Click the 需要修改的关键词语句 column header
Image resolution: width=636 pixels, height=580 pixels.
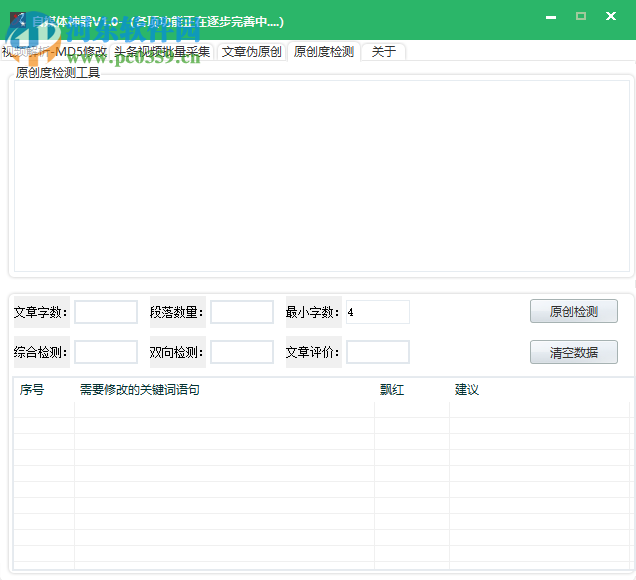[x=224, y=390]
